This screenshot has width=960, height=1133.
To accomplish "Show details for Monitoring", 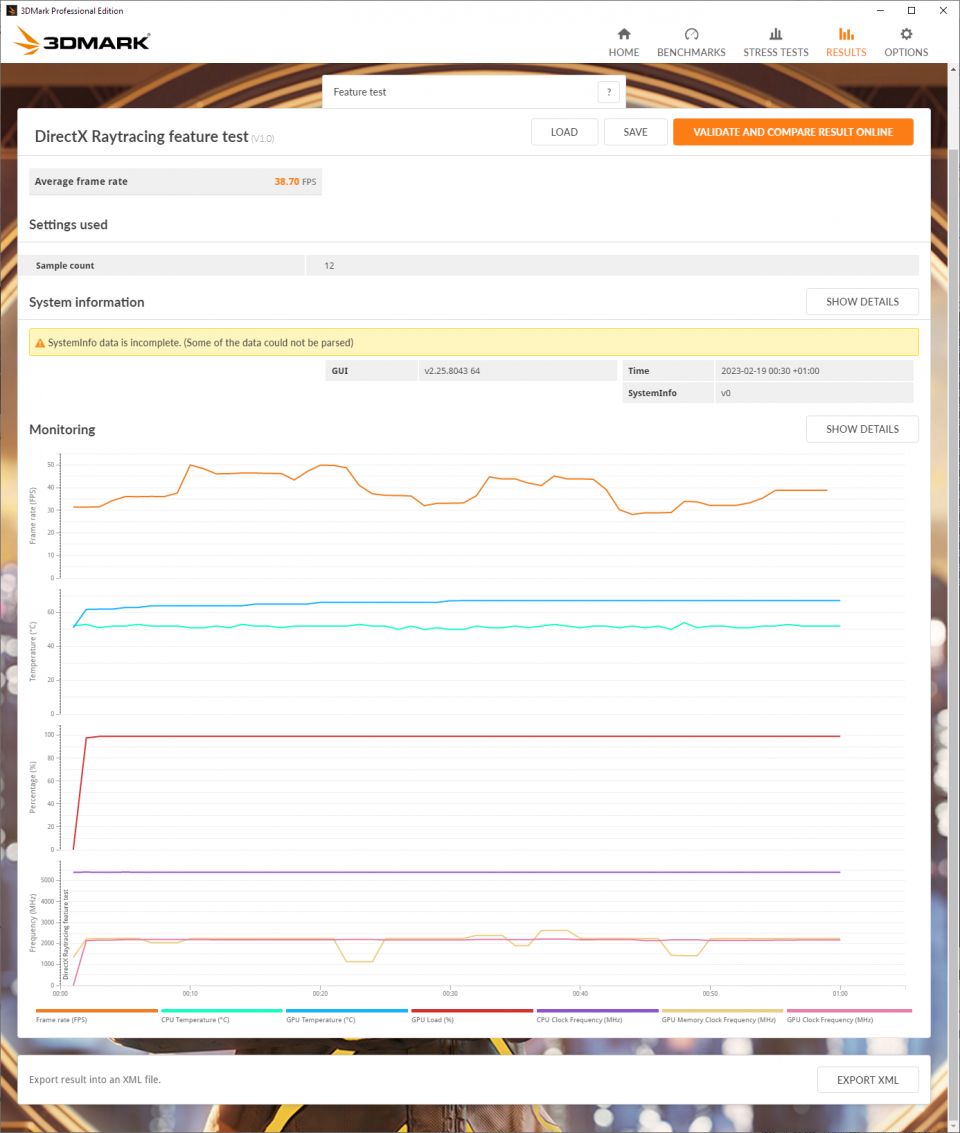I will coord(862,429).
